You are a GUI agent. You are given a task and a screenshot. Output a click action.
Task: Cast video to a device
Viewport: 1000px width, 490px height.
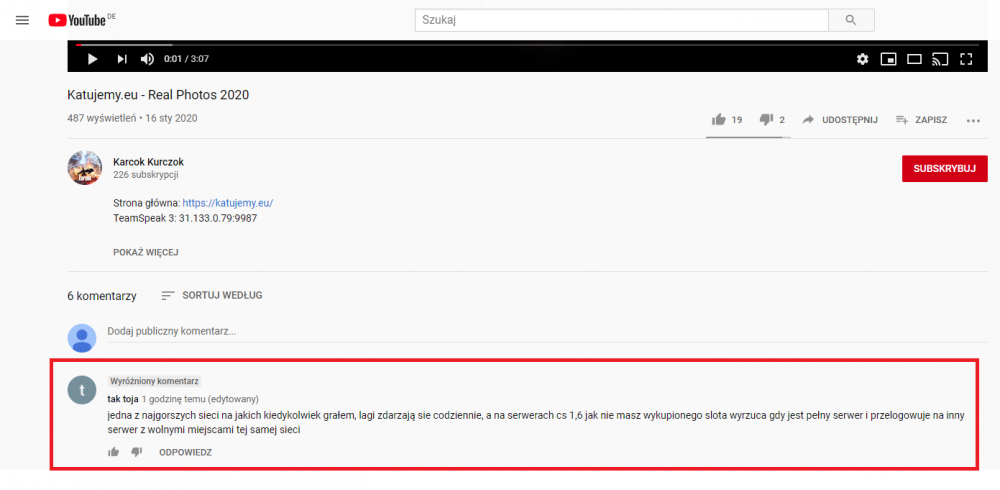click(x=940, y=59)
